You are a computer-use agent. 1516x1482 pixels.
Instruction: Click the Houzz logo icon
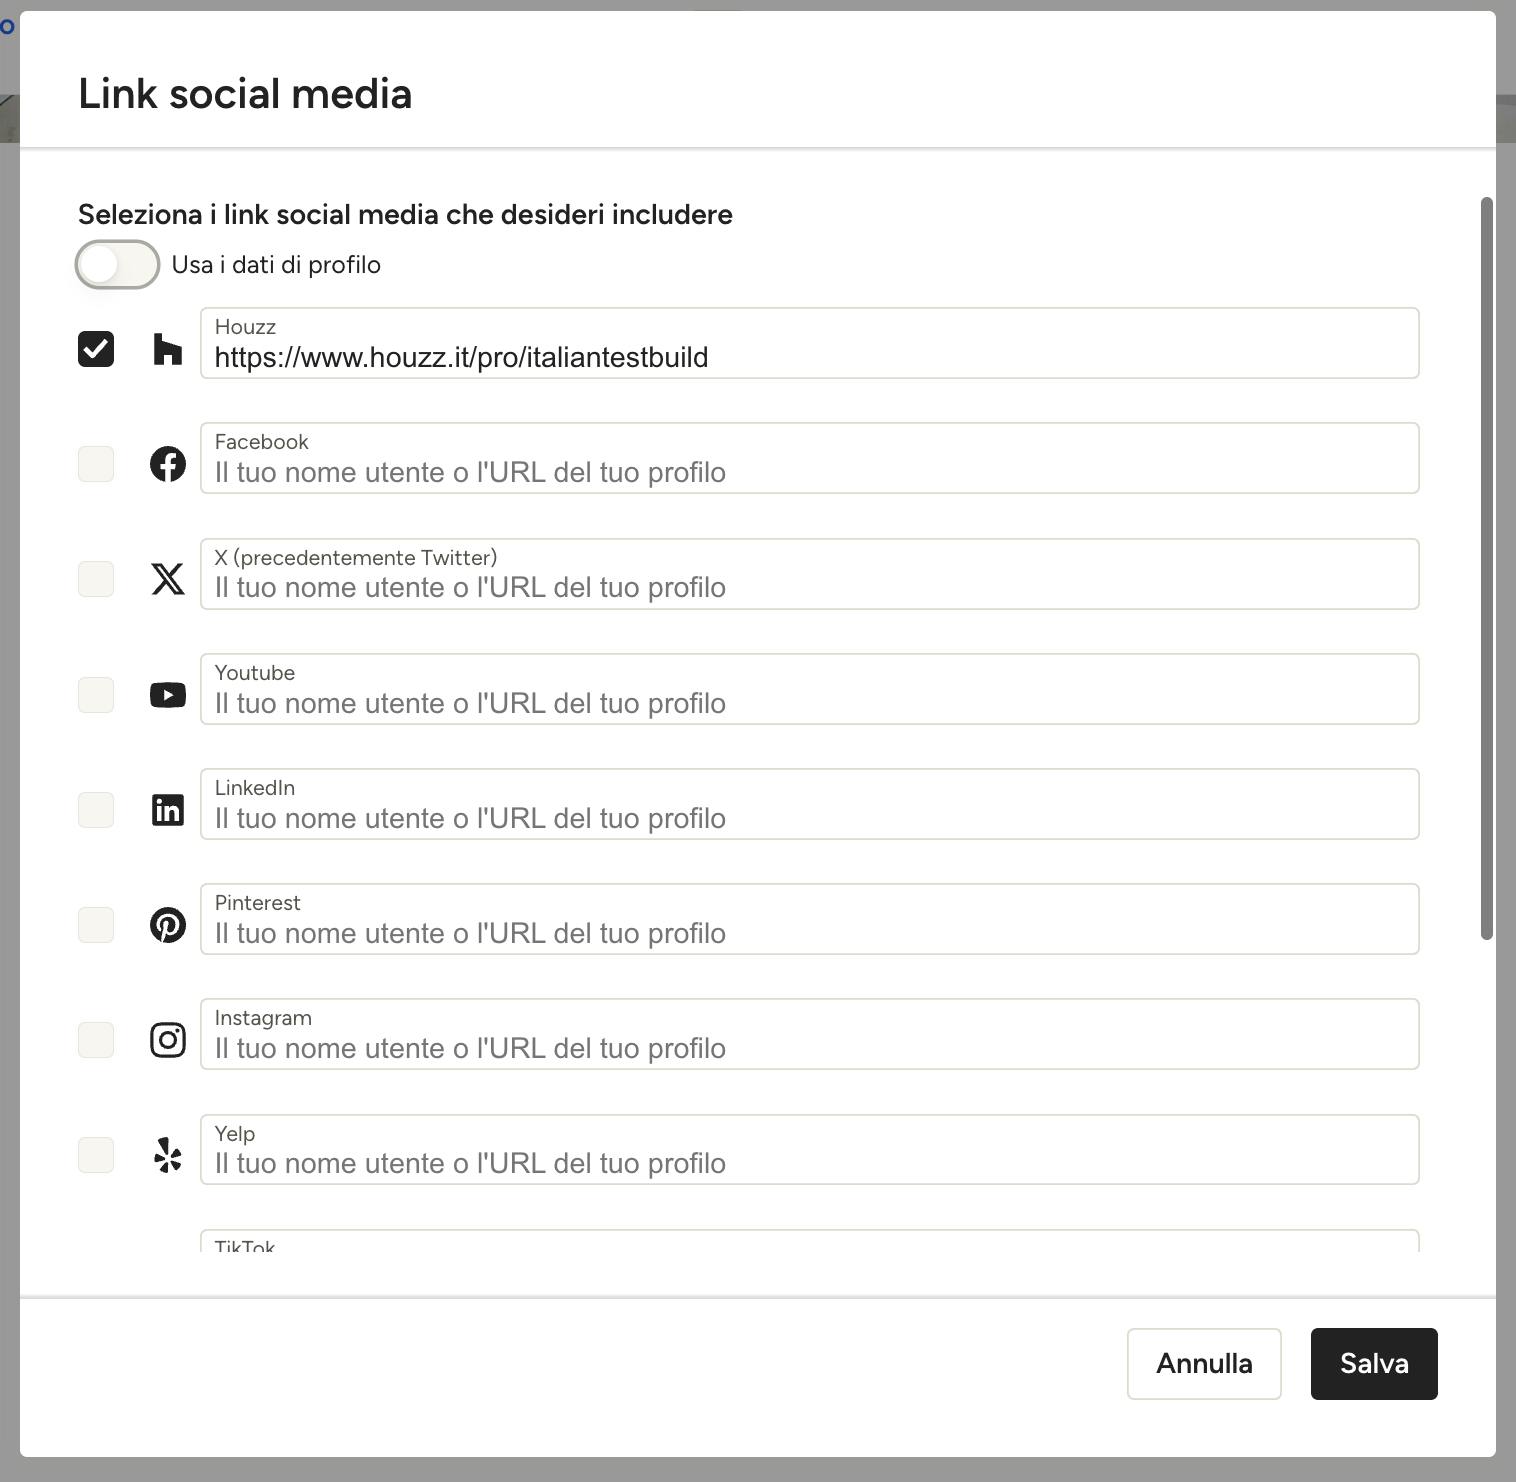coord(168,349)
